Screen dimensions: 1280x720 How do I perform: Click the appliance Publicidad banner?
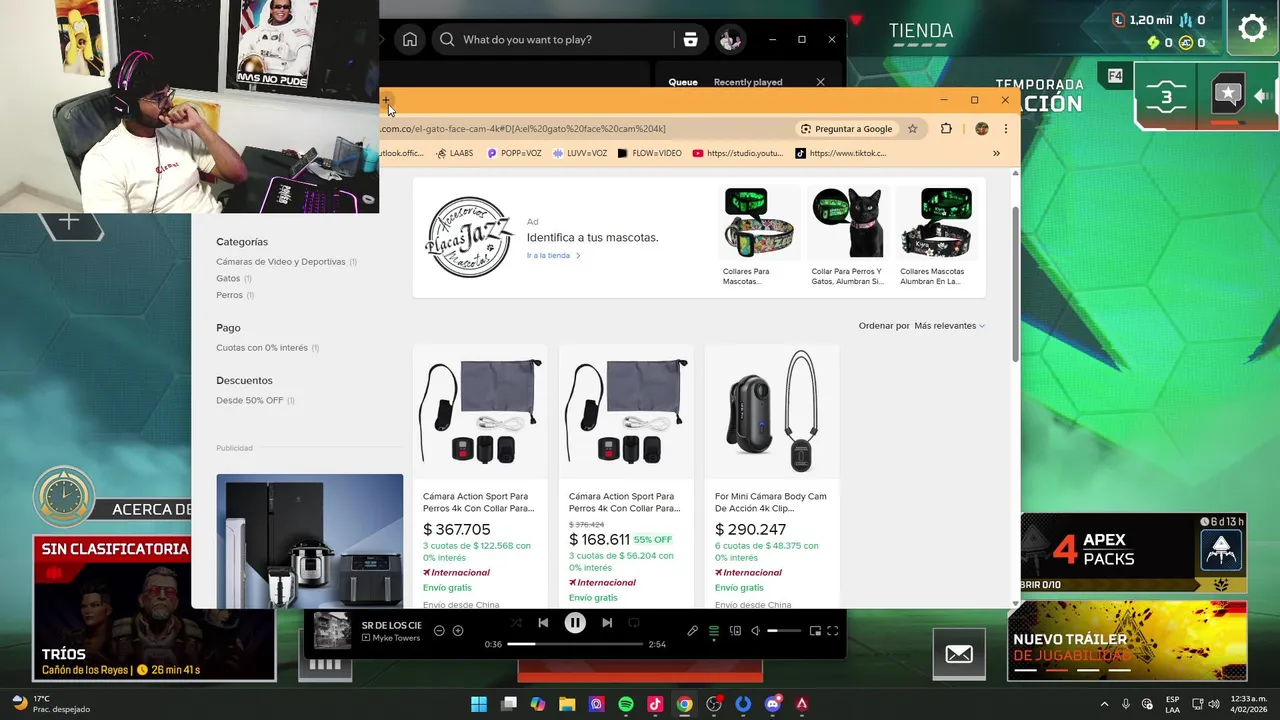coord(310,540)
